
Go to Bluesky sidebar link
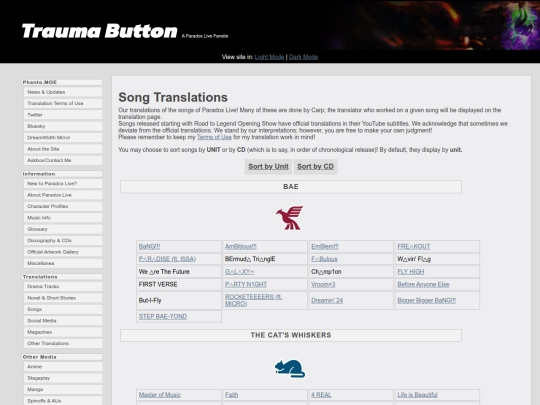(x=63, y=126)
